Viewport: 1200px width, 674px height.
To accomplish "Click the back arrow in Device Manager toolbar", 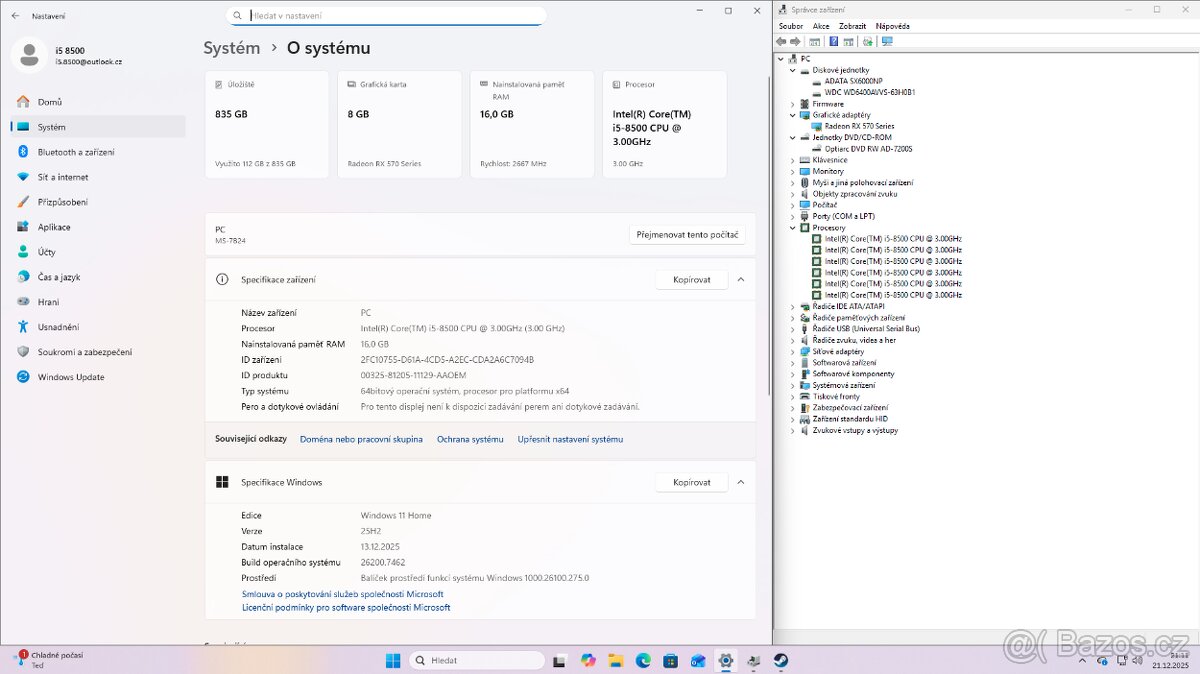I will [x=781, y=41].
